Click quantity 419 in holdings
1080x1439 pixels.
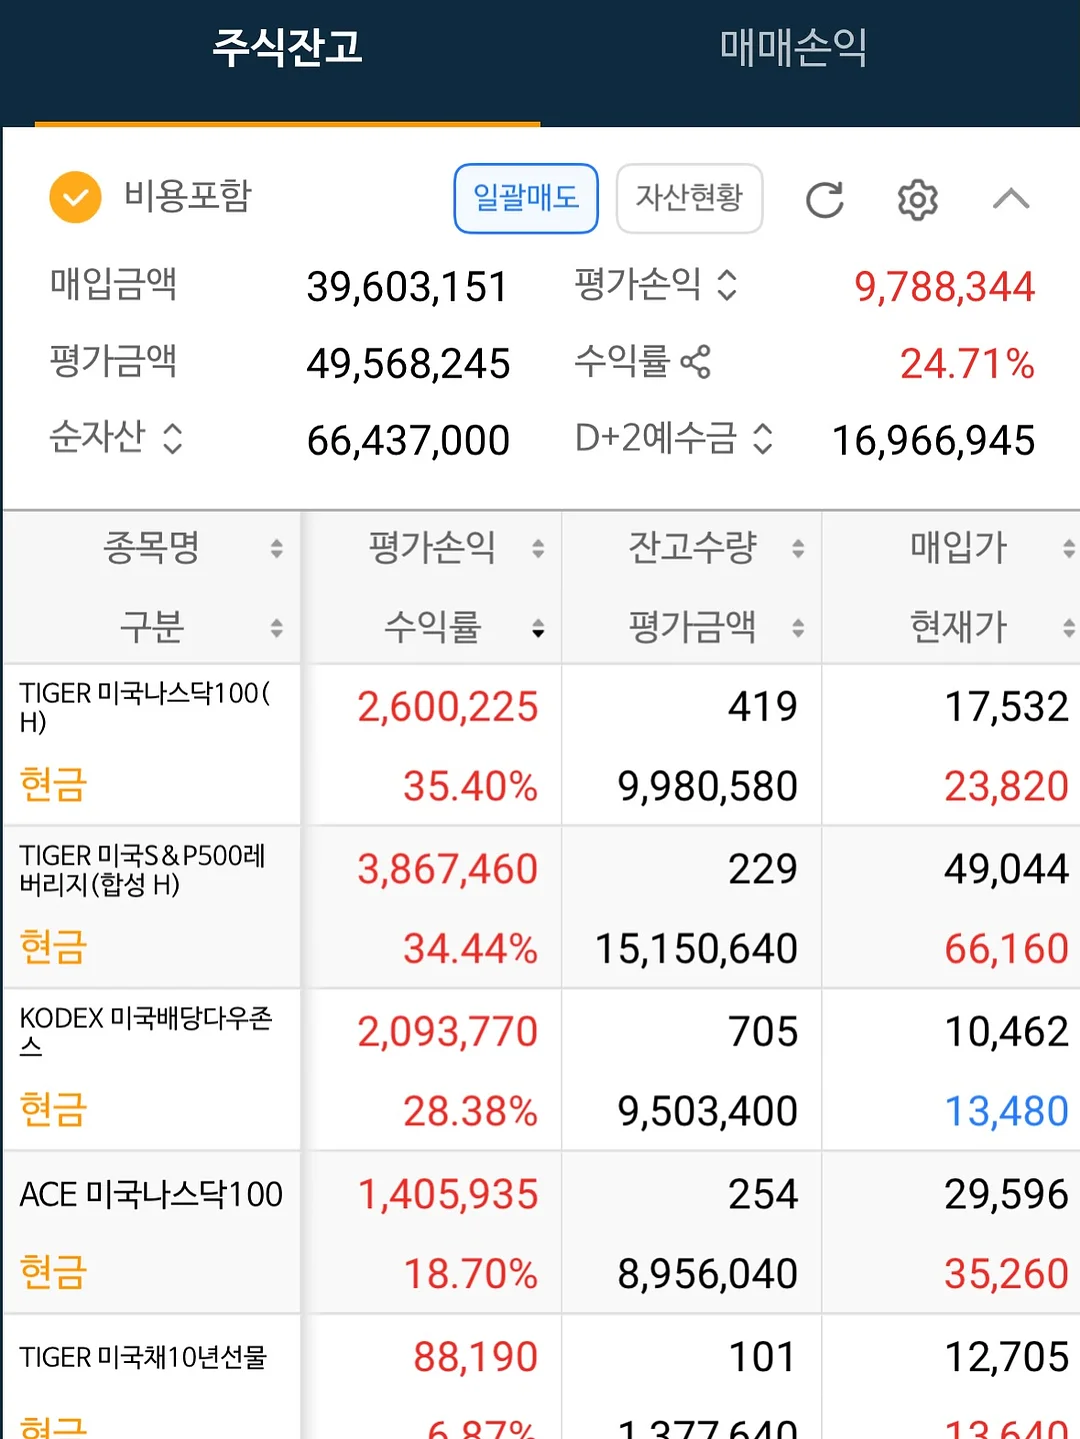pos(763,707)
